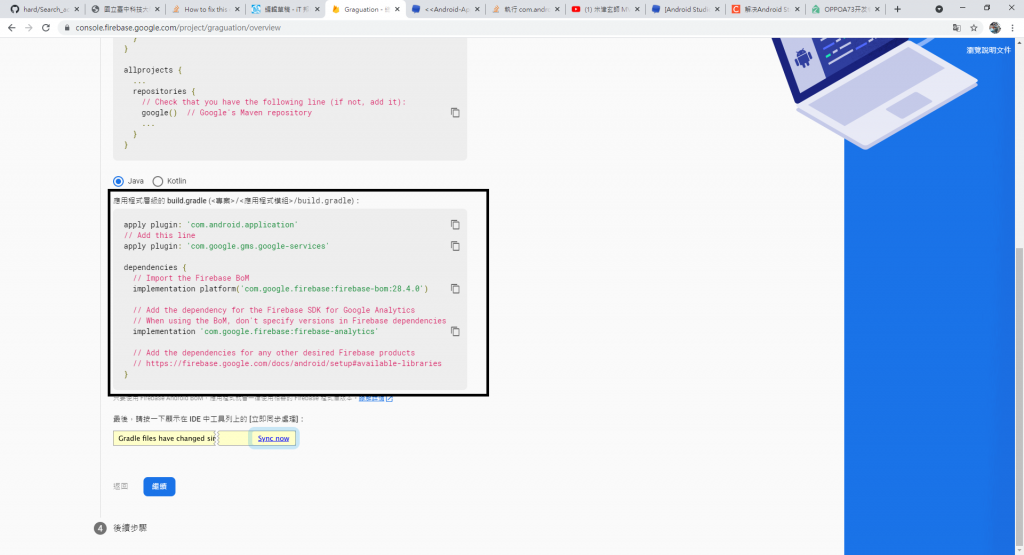This screenshot has height=555, width=1024.
Task: Copy the firebase-analytics implementation line
Action: 455,332
